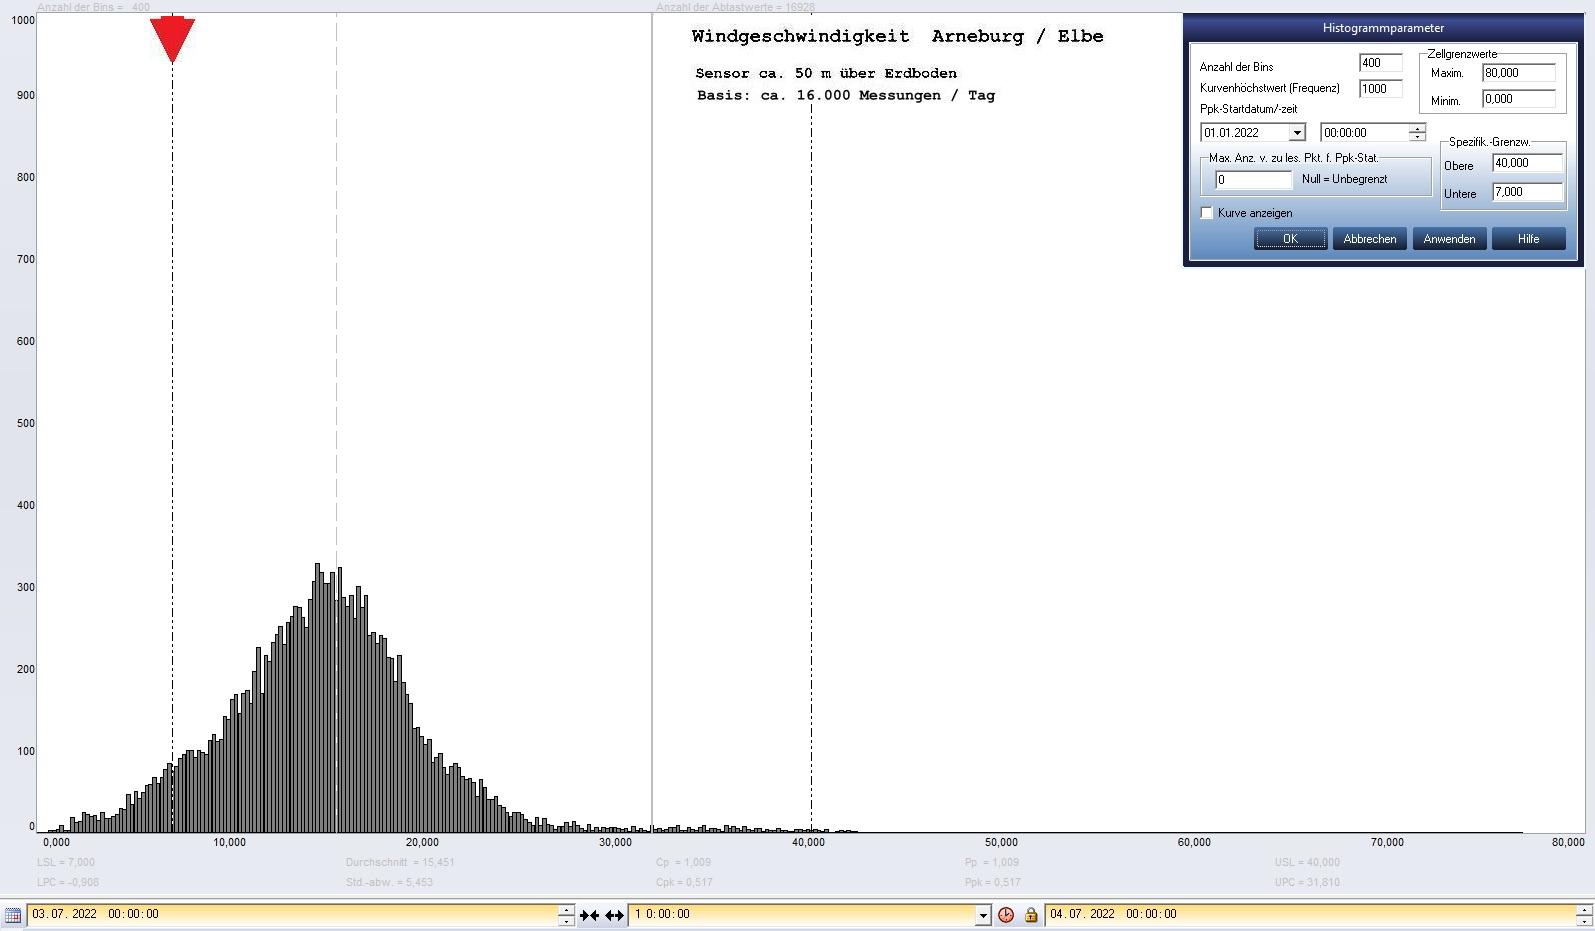
Task: Click the Anwenden button
Action: 1449,239
